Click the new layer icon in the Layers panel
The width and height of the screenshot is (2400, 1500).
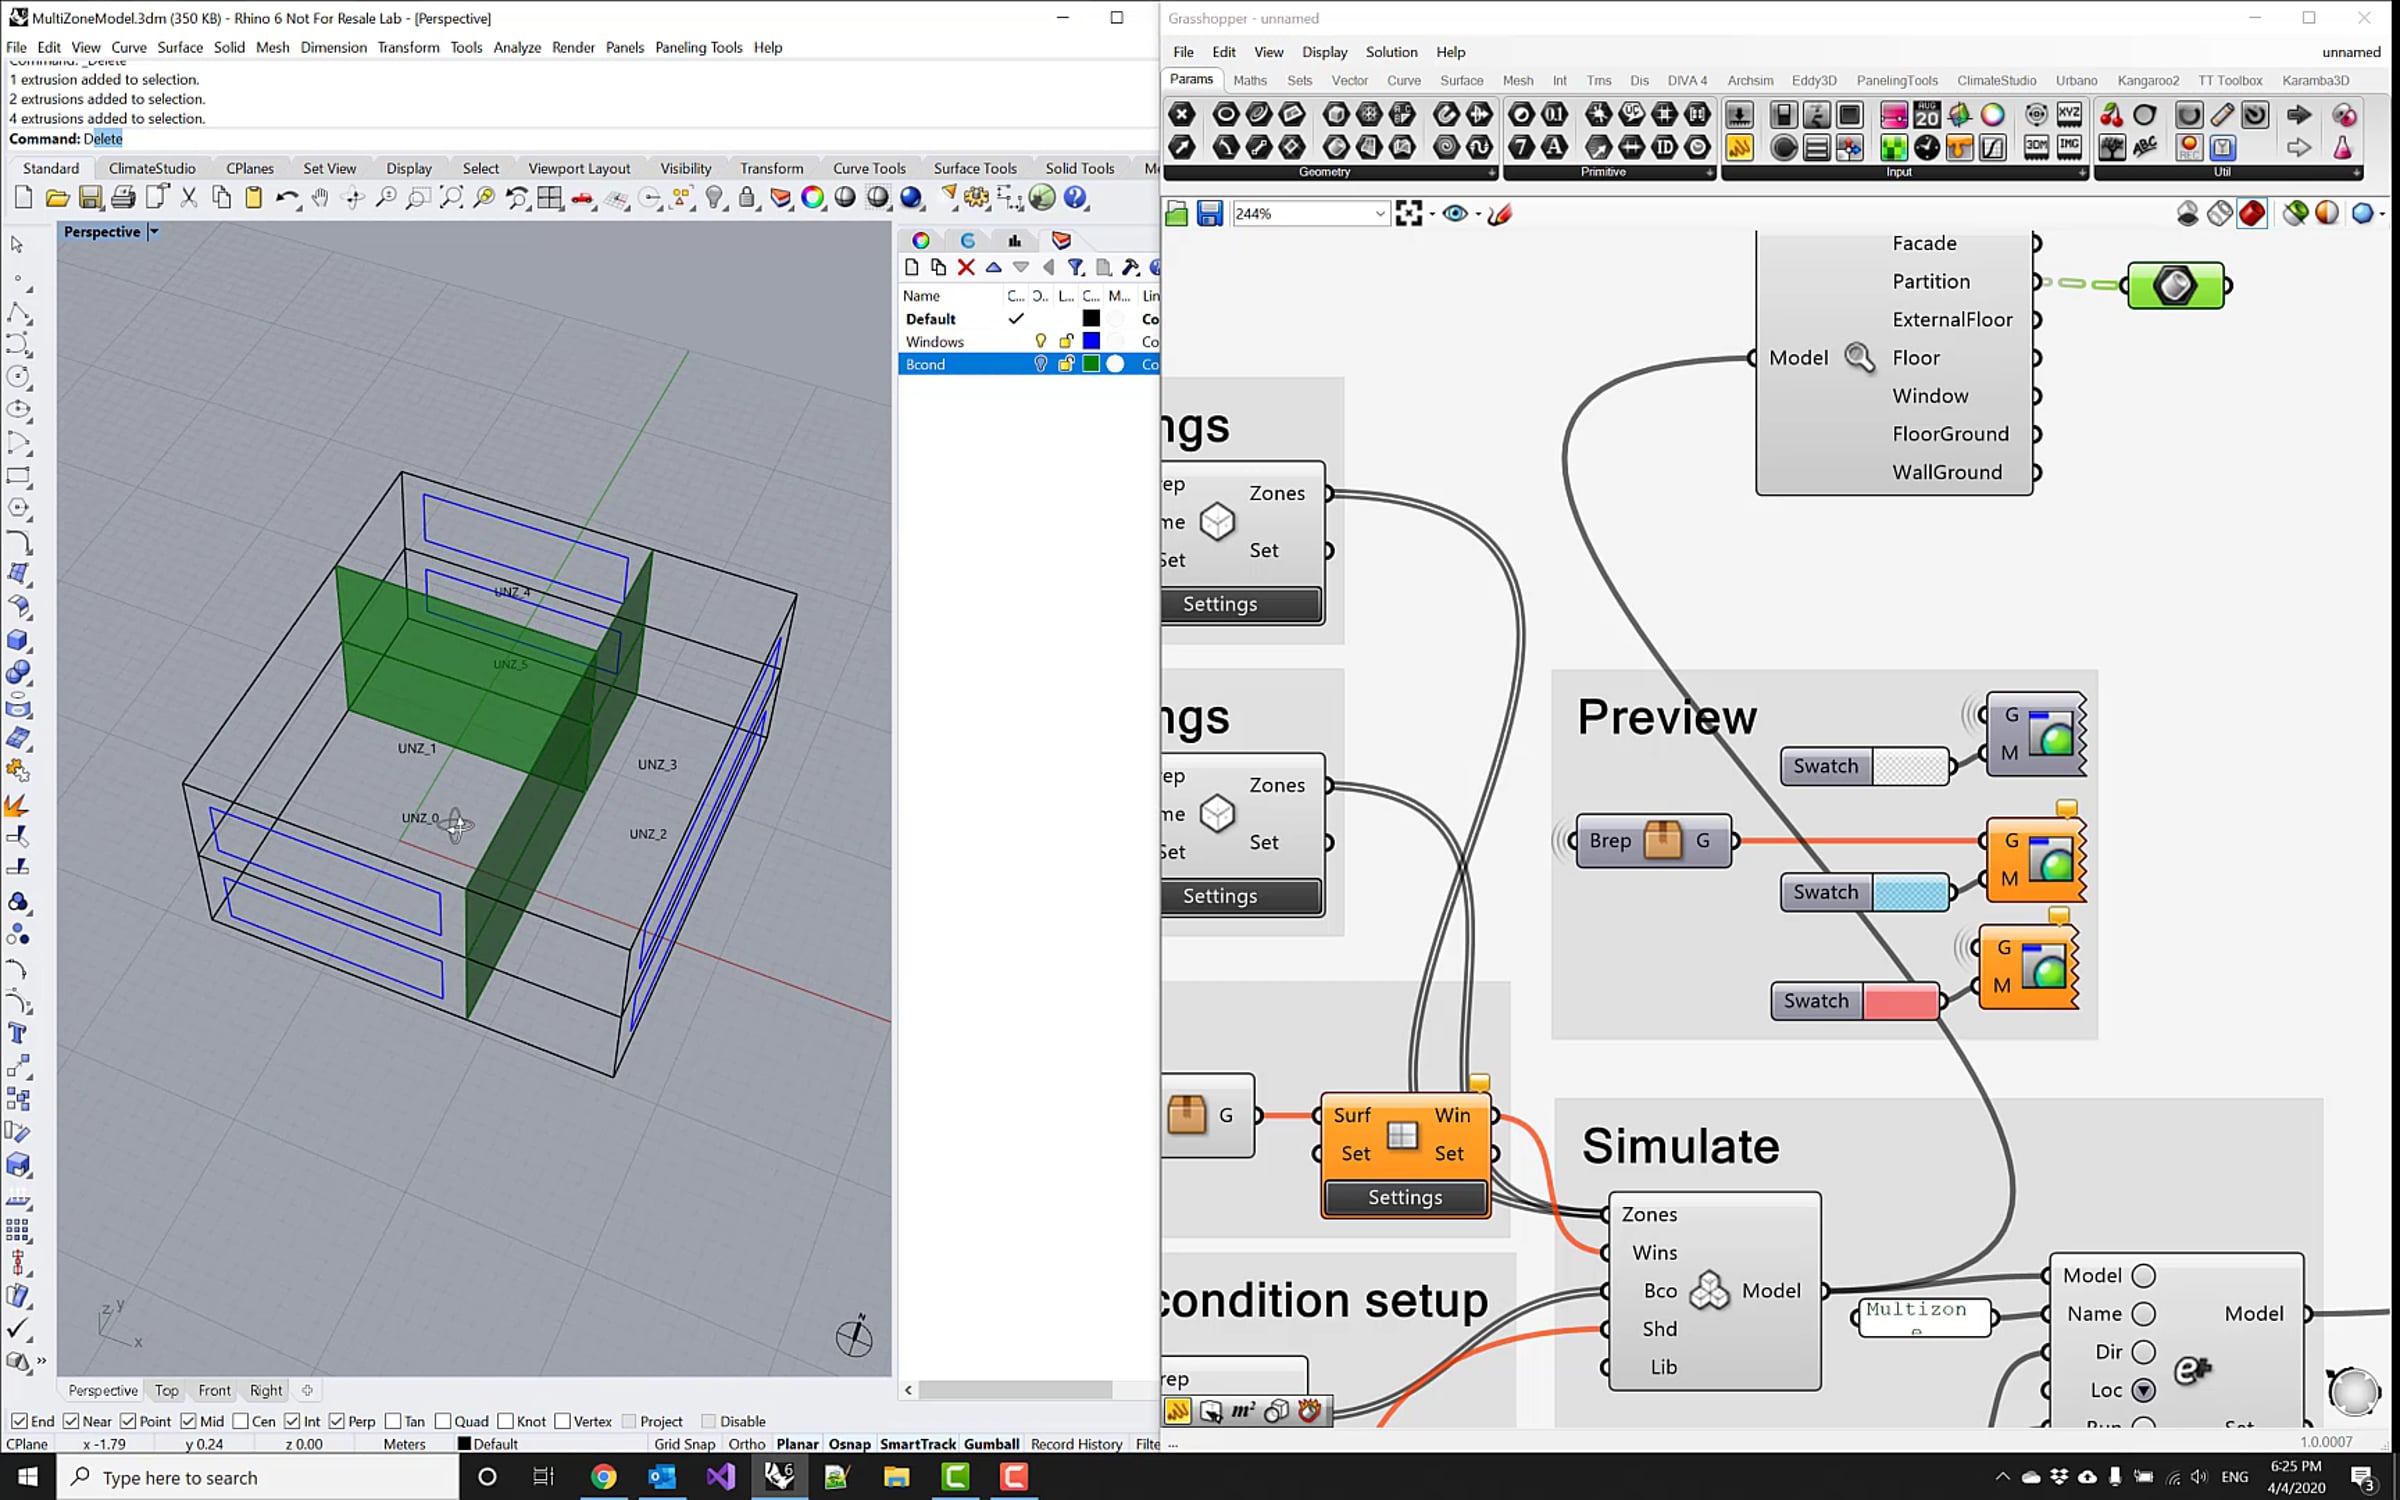[911, 267]
